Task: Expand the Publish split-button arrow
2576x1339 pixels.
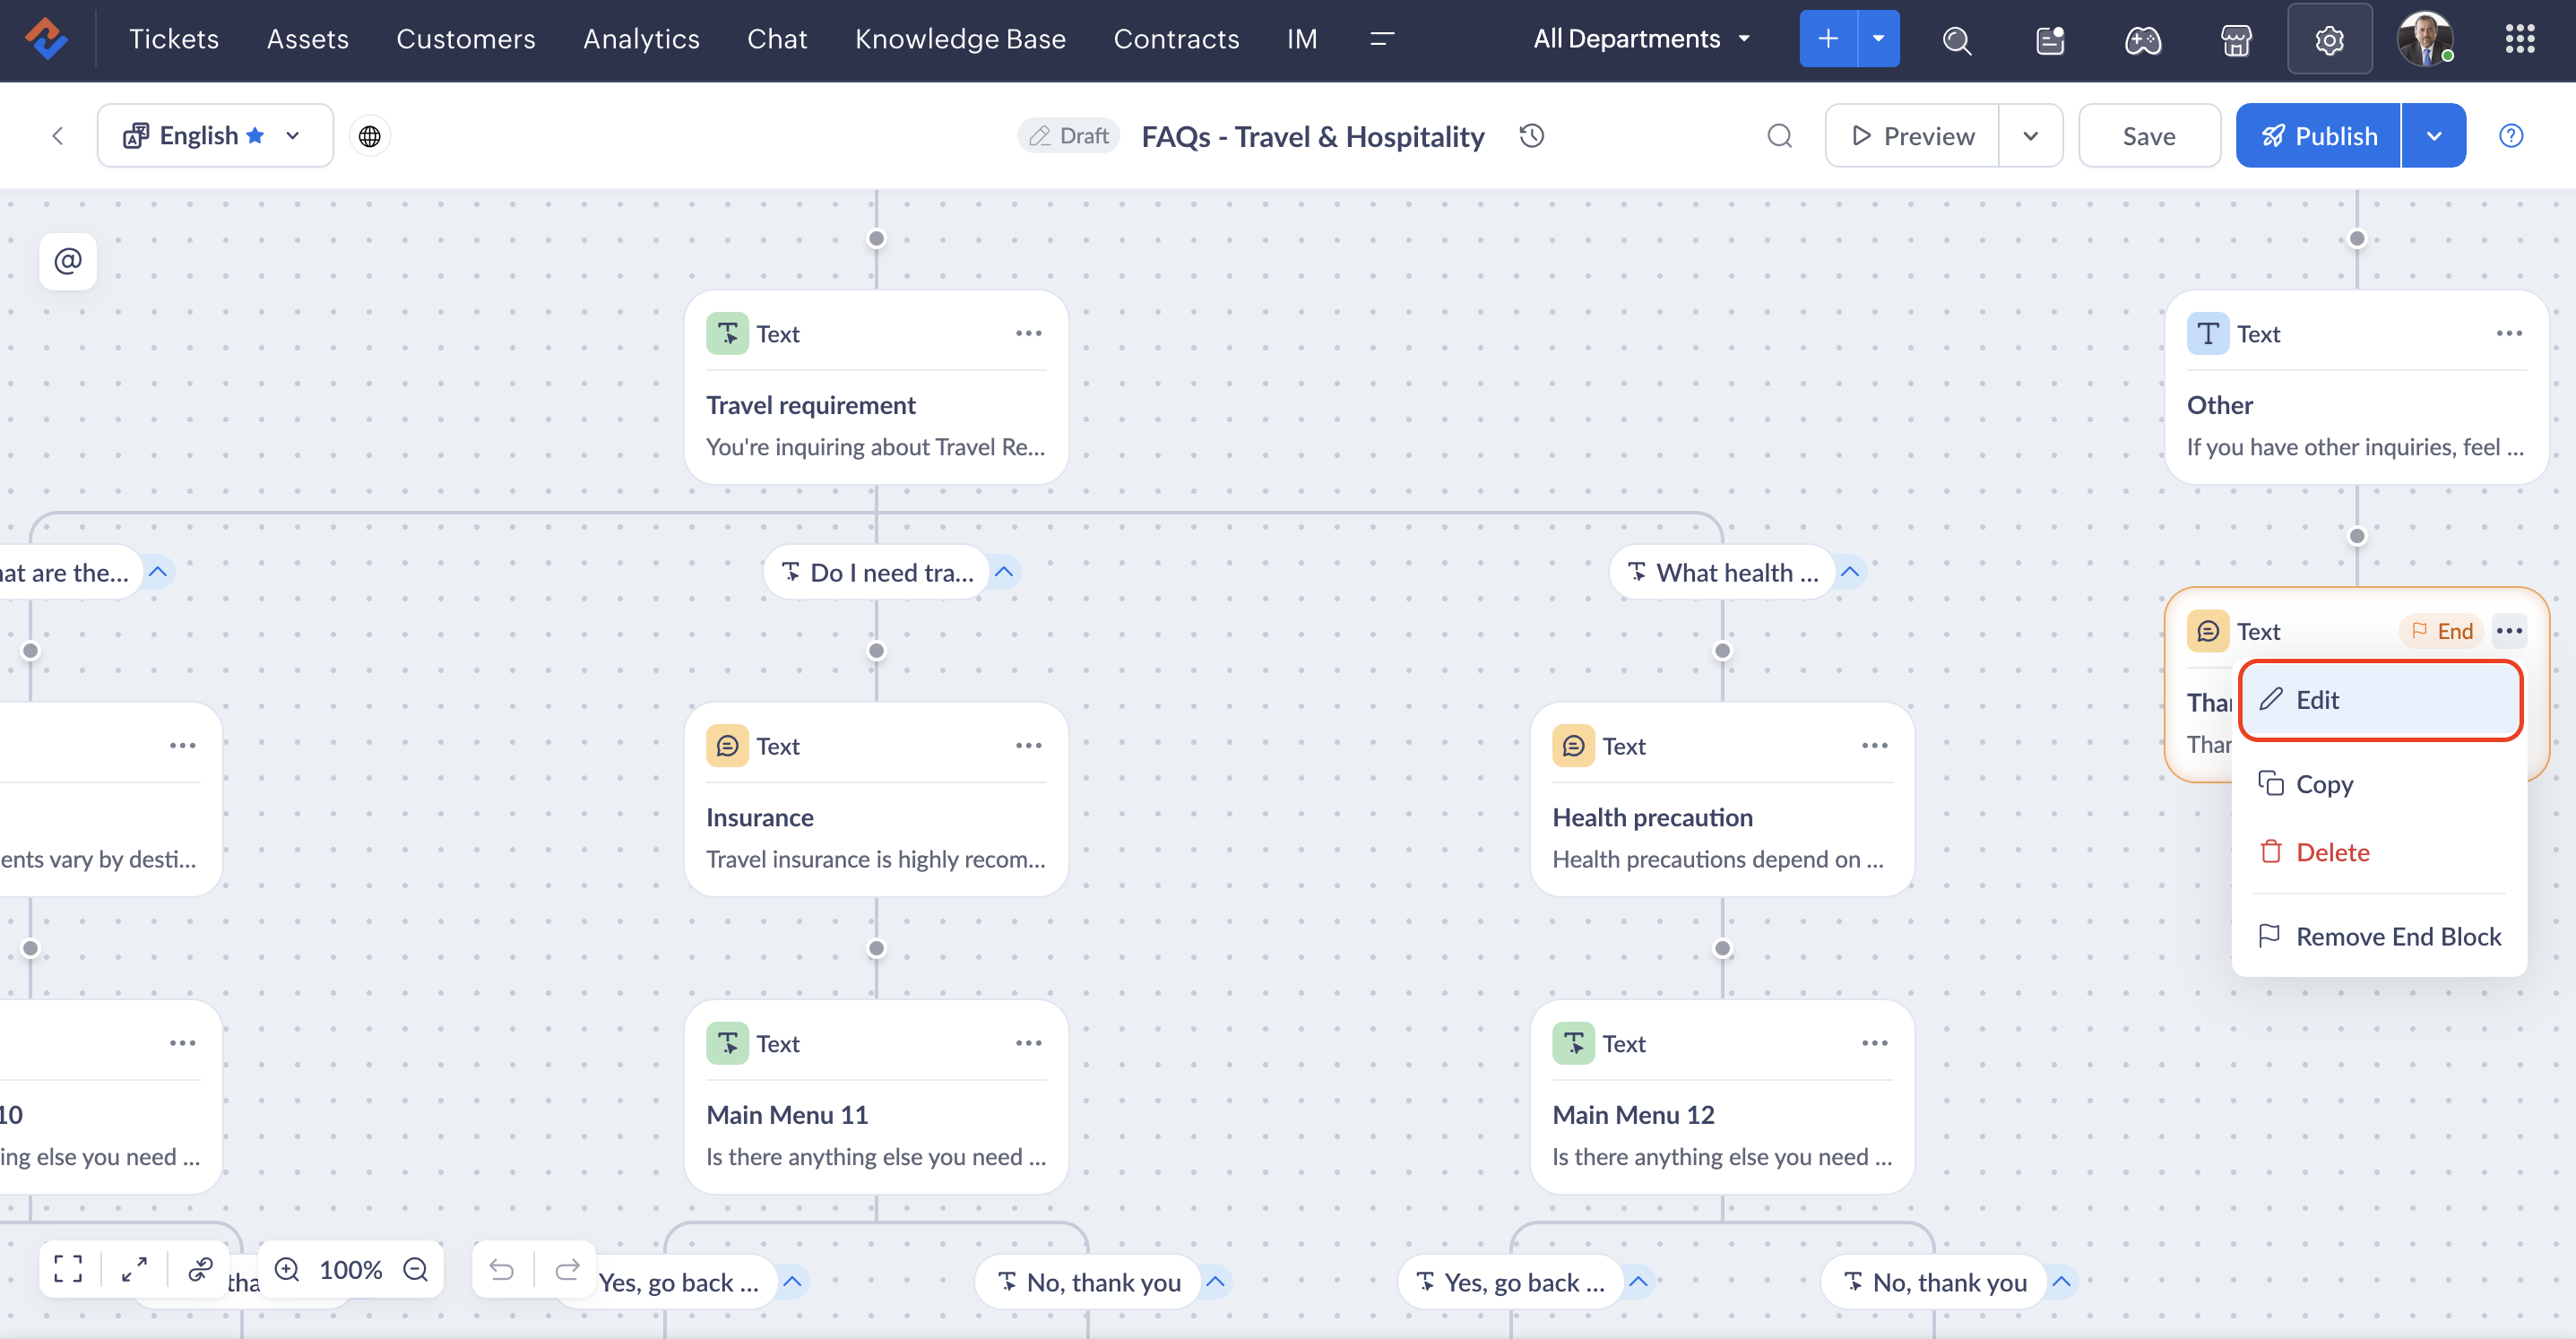Action: coord(2433,136)
